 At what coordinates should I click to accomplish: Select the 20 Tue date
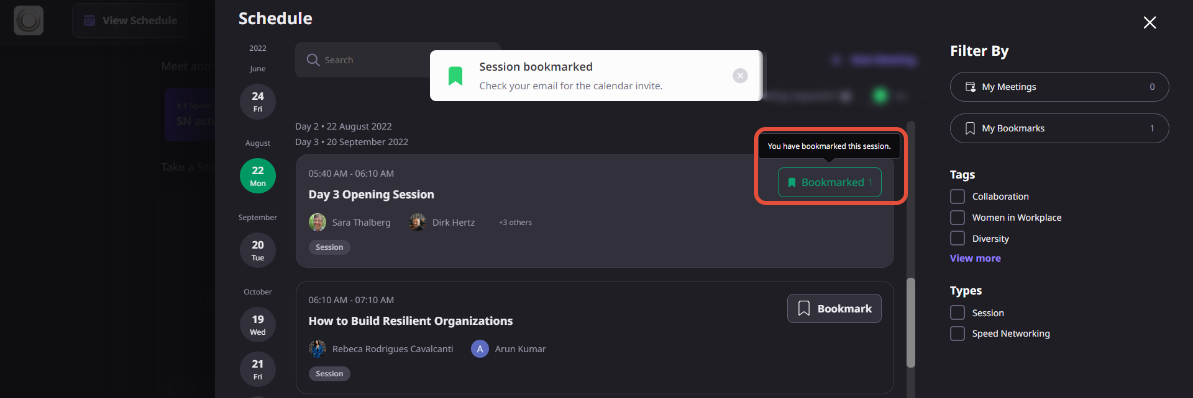[x=258, y=250]
